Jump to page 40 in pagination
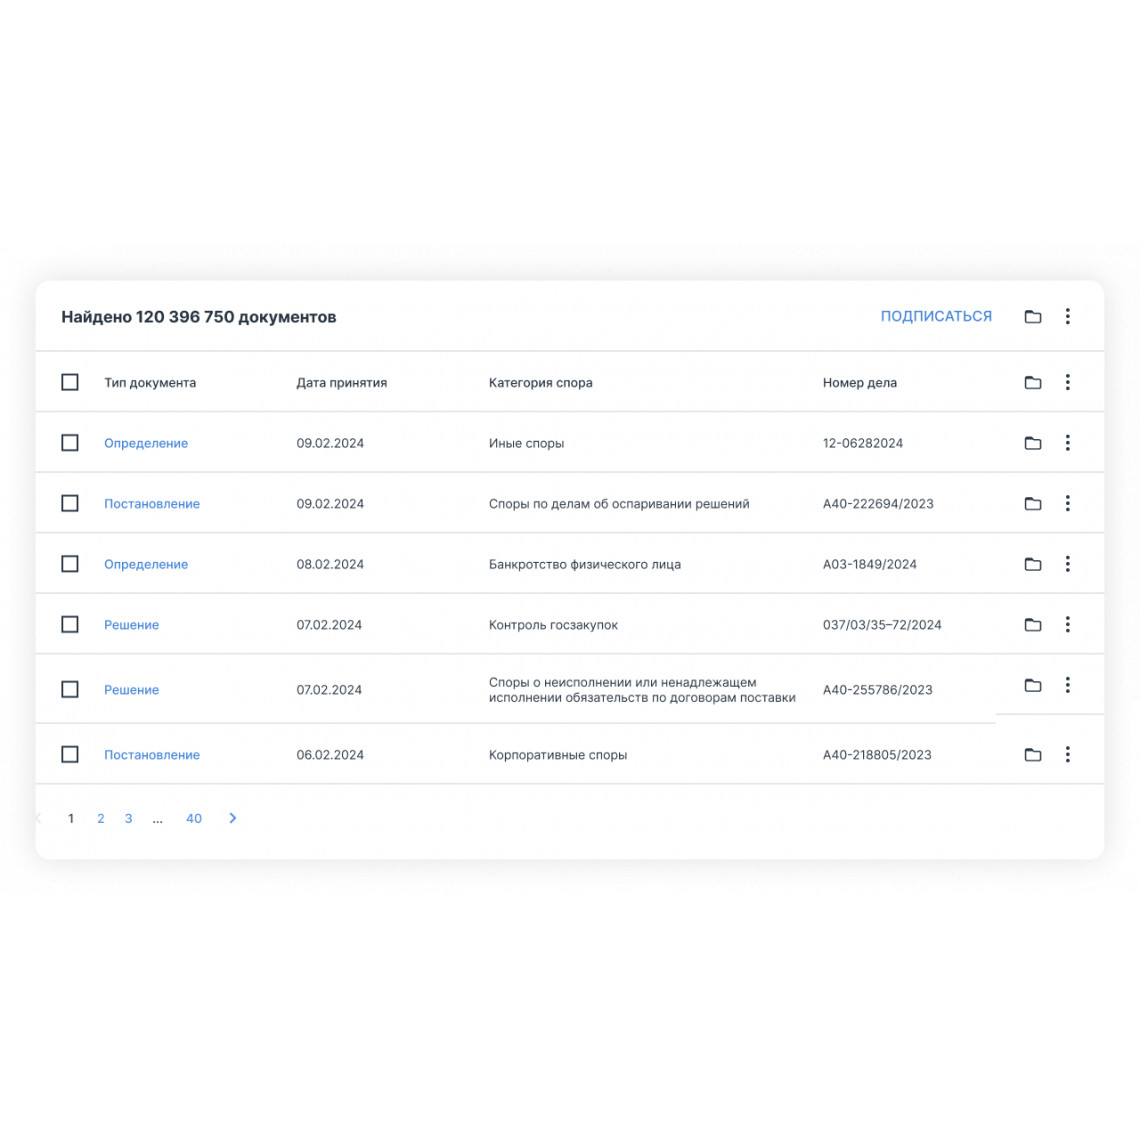 193,819
